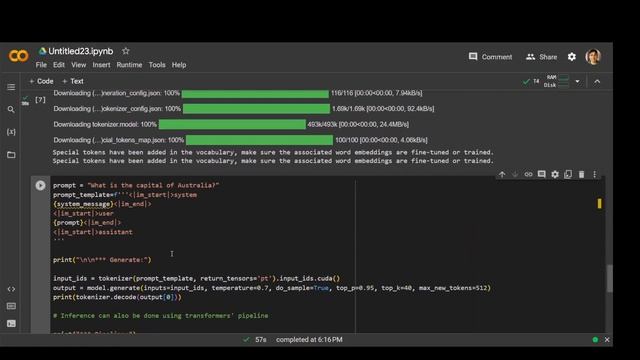This screenshot has width=640, height=360.
Task: Click the notebook title Untitled23.ipynb
Action: pos(80,51)
